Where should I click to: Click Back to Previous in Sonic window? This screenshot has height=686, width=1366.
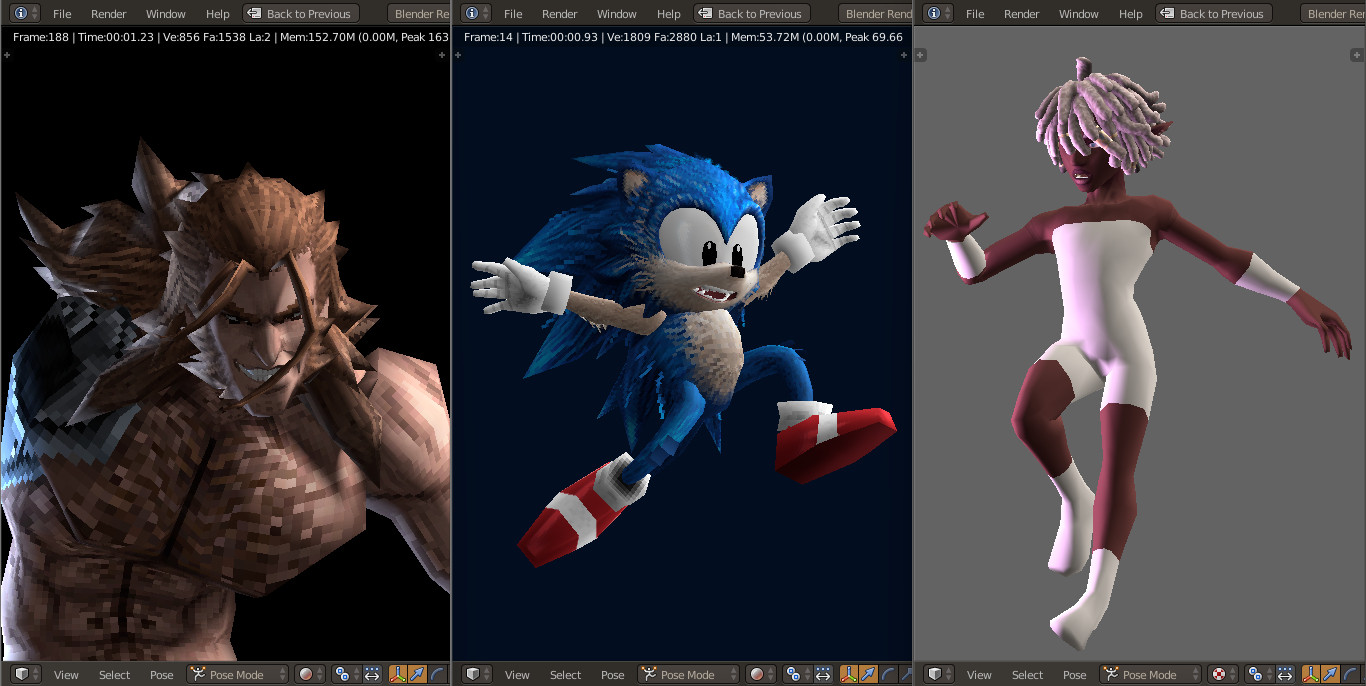[x=752, y=13]
